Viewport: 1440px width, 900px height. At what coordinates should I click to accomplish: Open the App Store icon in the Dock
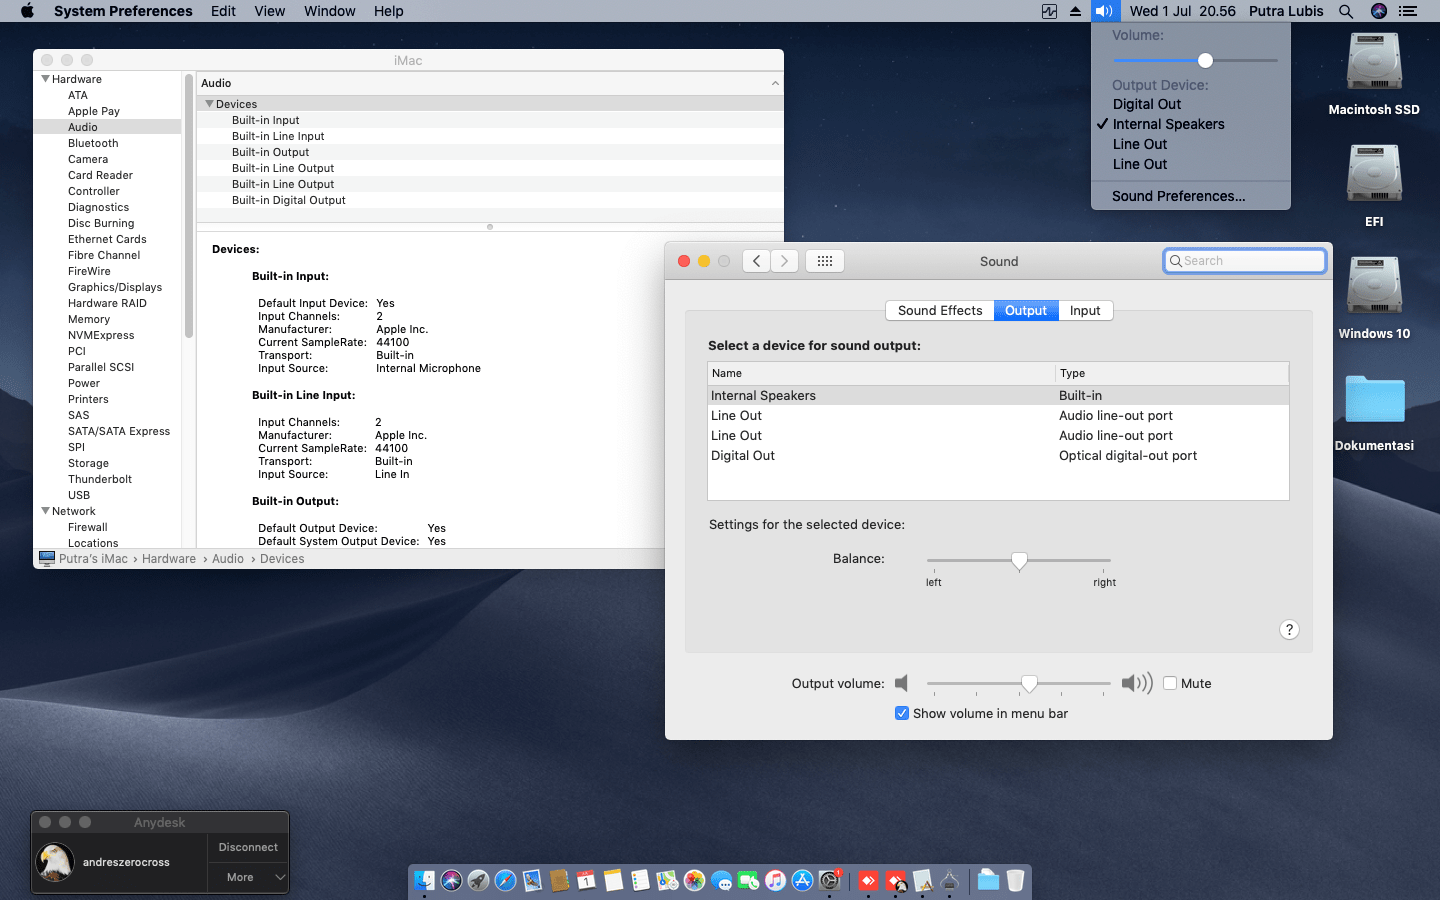tap(803, 881)
